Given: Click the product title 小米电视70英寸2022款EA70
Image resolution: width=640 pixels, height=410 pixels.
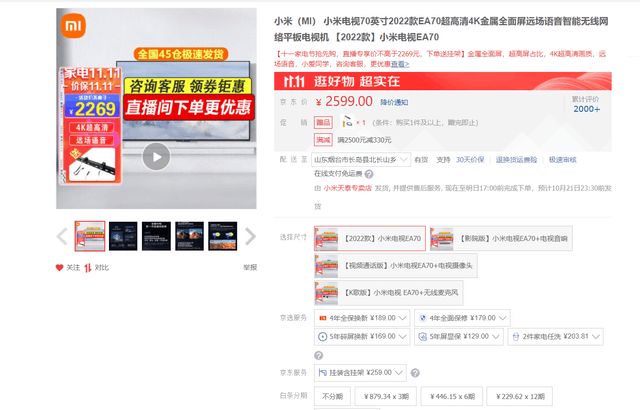Looking at the screenshot, I should point(441,29).
